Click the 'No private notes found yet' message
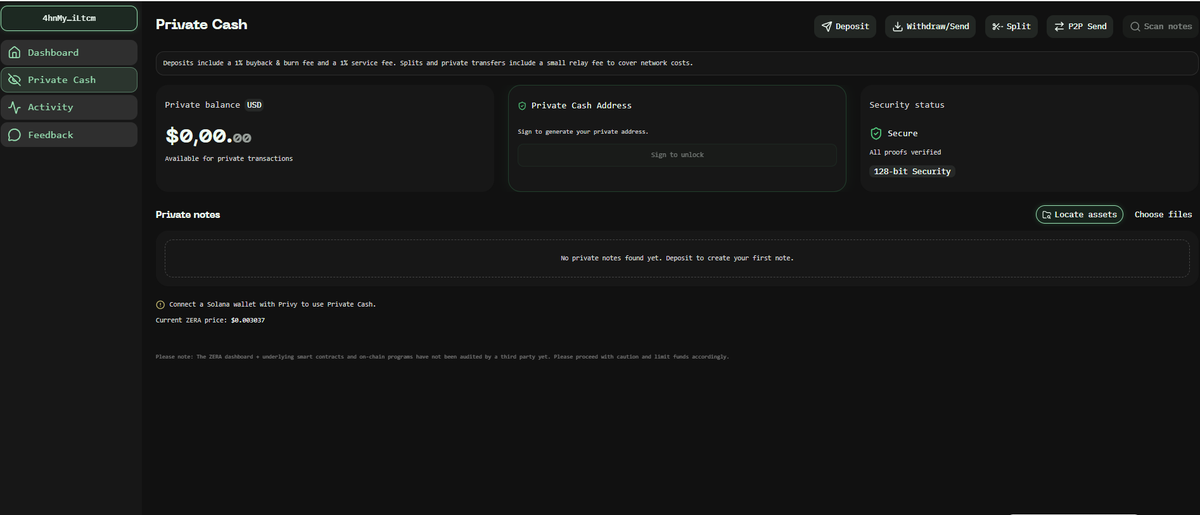 coord(677,258)
